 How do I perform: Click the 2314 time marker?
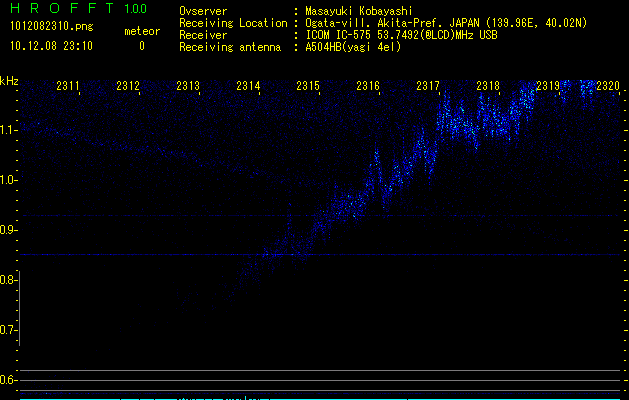(248, 85)
